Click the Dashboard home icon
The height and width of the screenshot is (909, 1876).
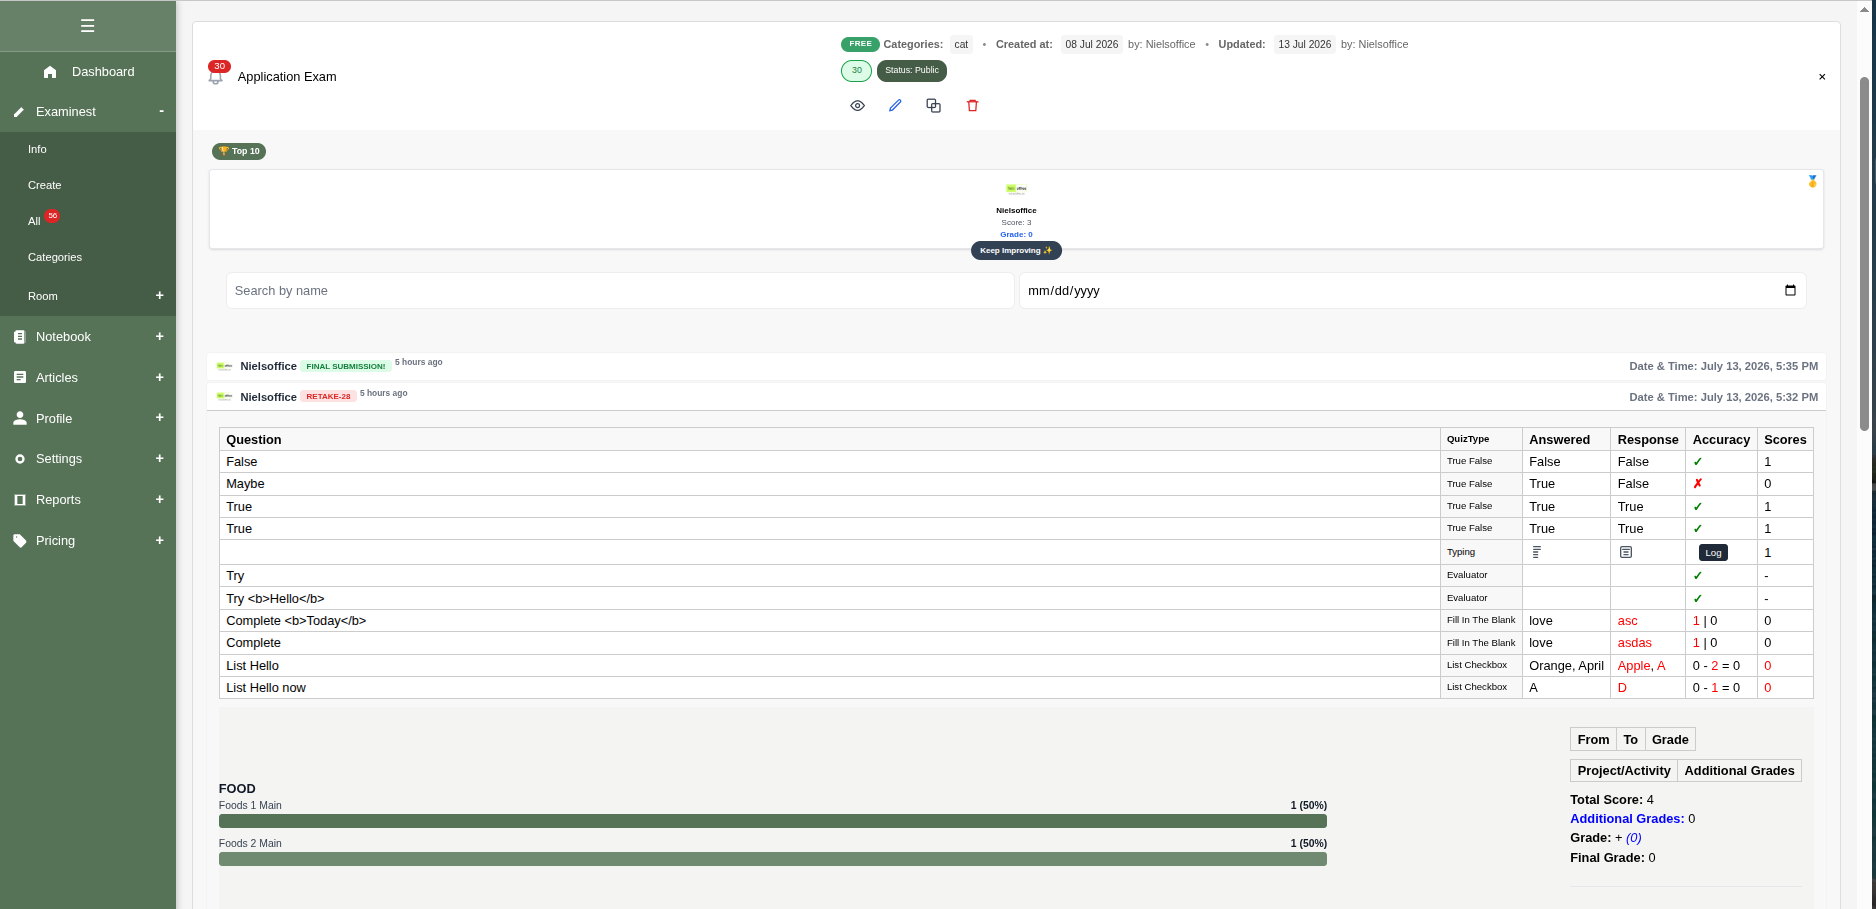click(50, 72)
